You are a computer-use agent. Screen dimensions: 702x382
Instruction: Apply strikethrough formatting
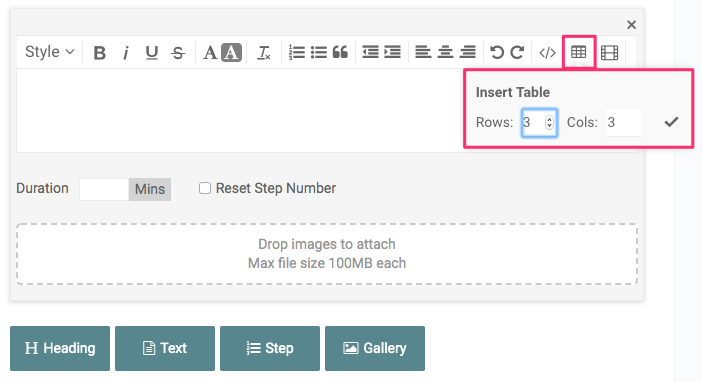[x=178, y=53]
